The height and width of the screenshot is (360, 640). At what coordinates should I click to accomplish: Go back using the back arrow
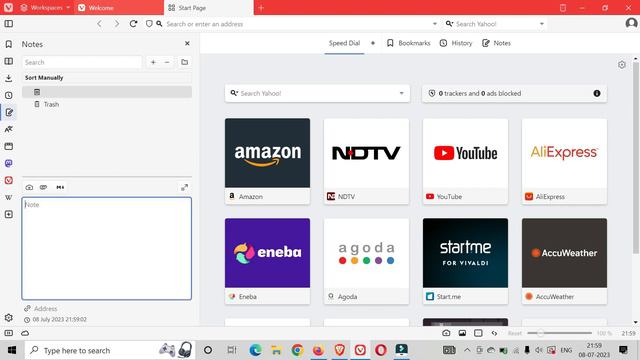(x=99, y=24)
